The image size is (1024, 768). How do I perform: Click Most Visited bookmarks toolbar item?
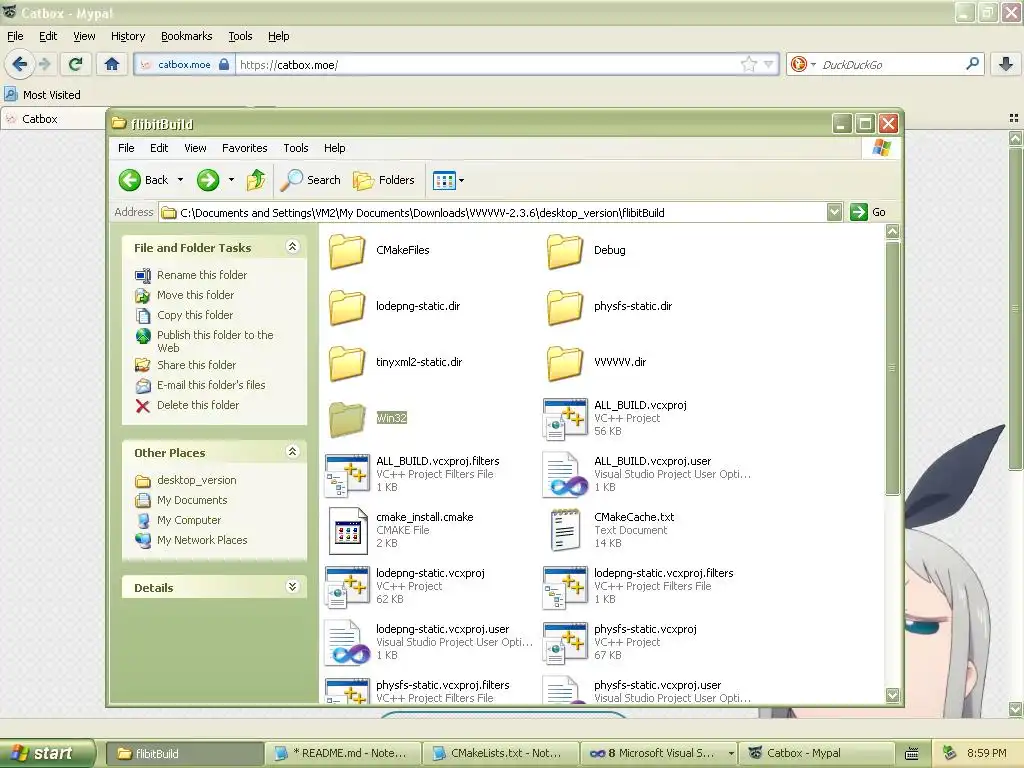coord(43,95)
